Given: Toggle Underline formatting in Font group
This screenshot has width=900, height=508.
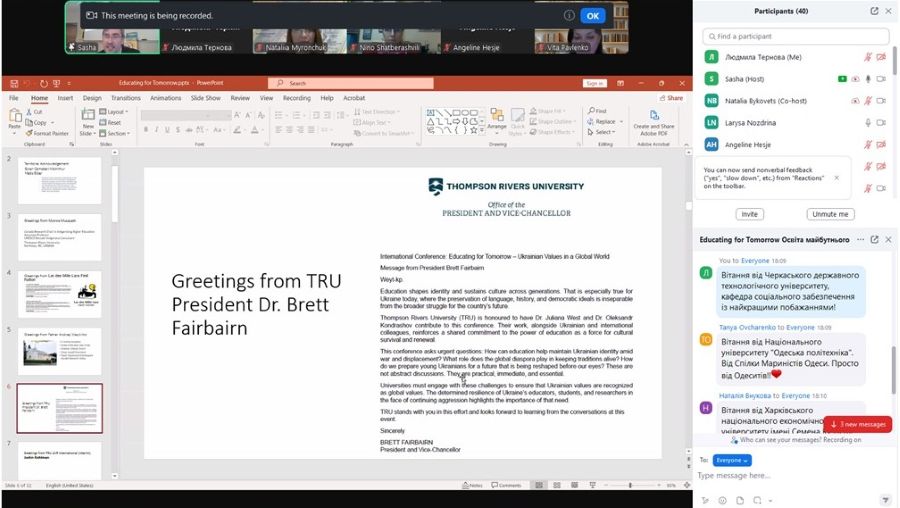Looking at the screenshot, I should click(167, 130).
